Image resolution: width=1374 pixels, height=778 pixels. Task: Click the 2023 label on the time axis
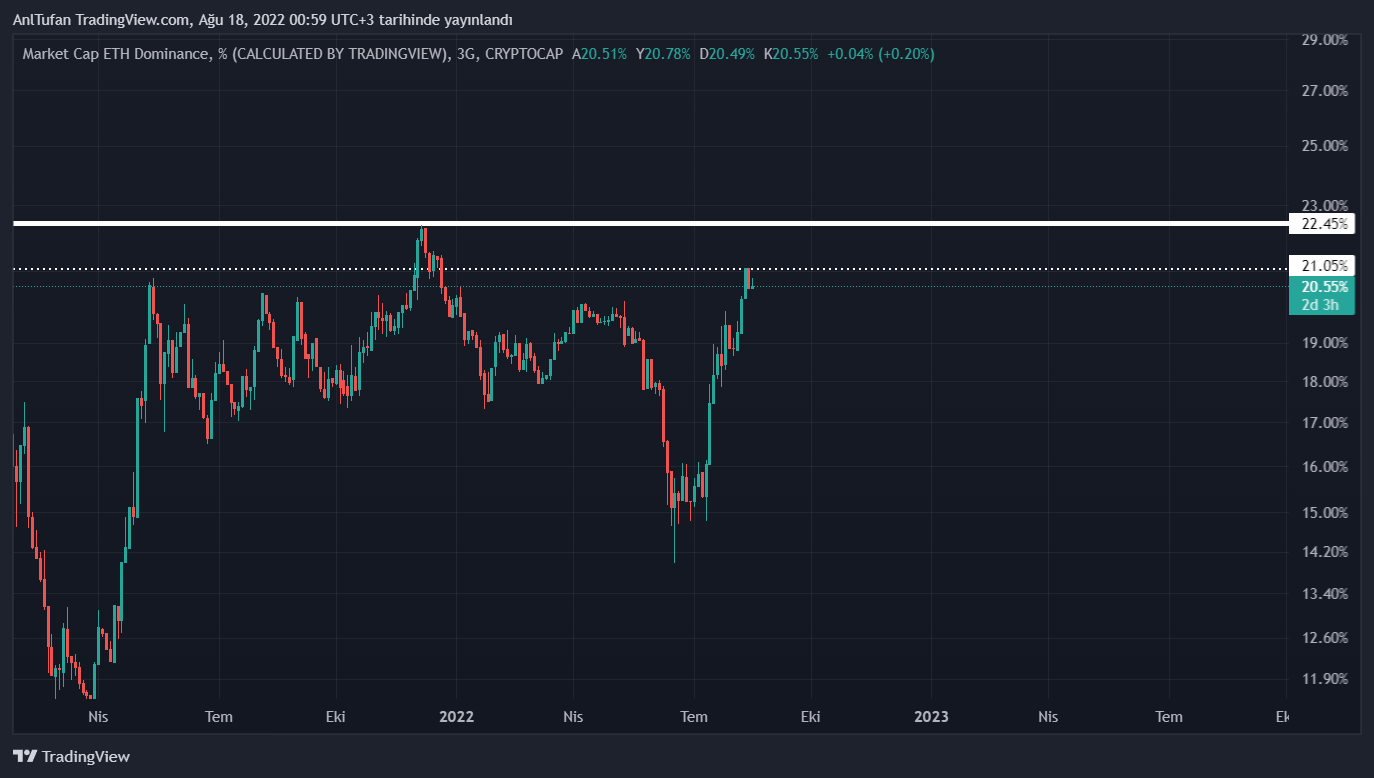click(931, 717)
